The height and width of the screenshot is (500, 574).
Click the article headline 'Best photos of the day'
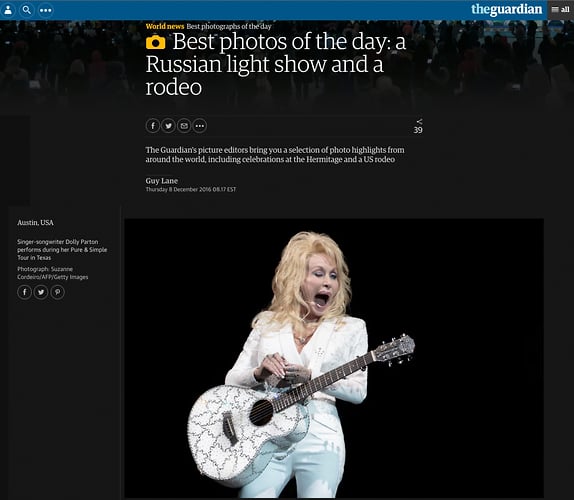point(276,64)
